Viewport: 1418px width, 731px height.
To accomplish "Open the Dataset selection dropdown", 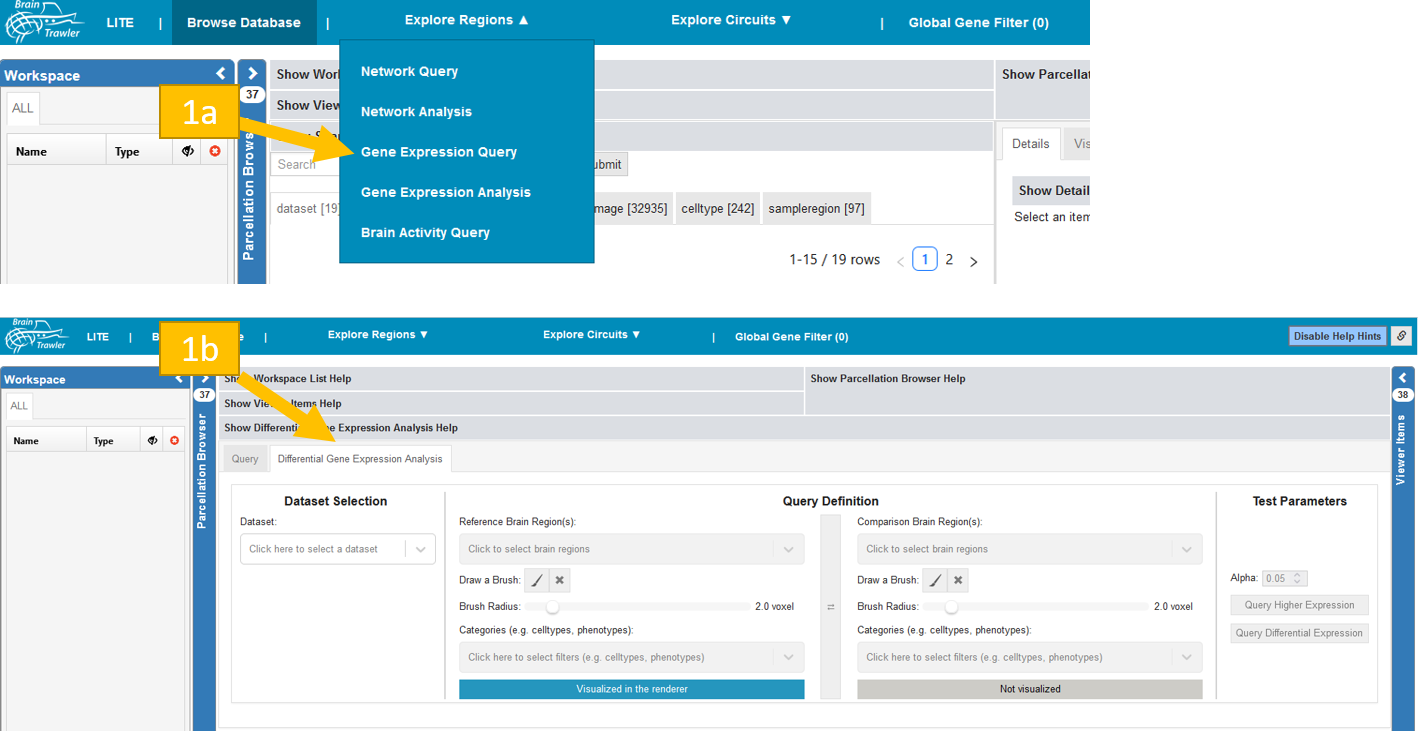I will (x=338, y=549).
